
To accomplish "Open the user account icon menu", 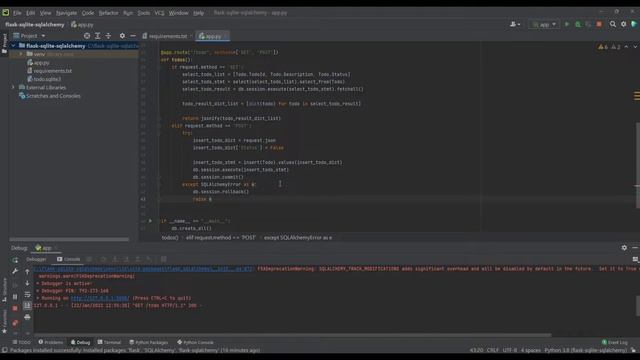I will coord(515,24).
